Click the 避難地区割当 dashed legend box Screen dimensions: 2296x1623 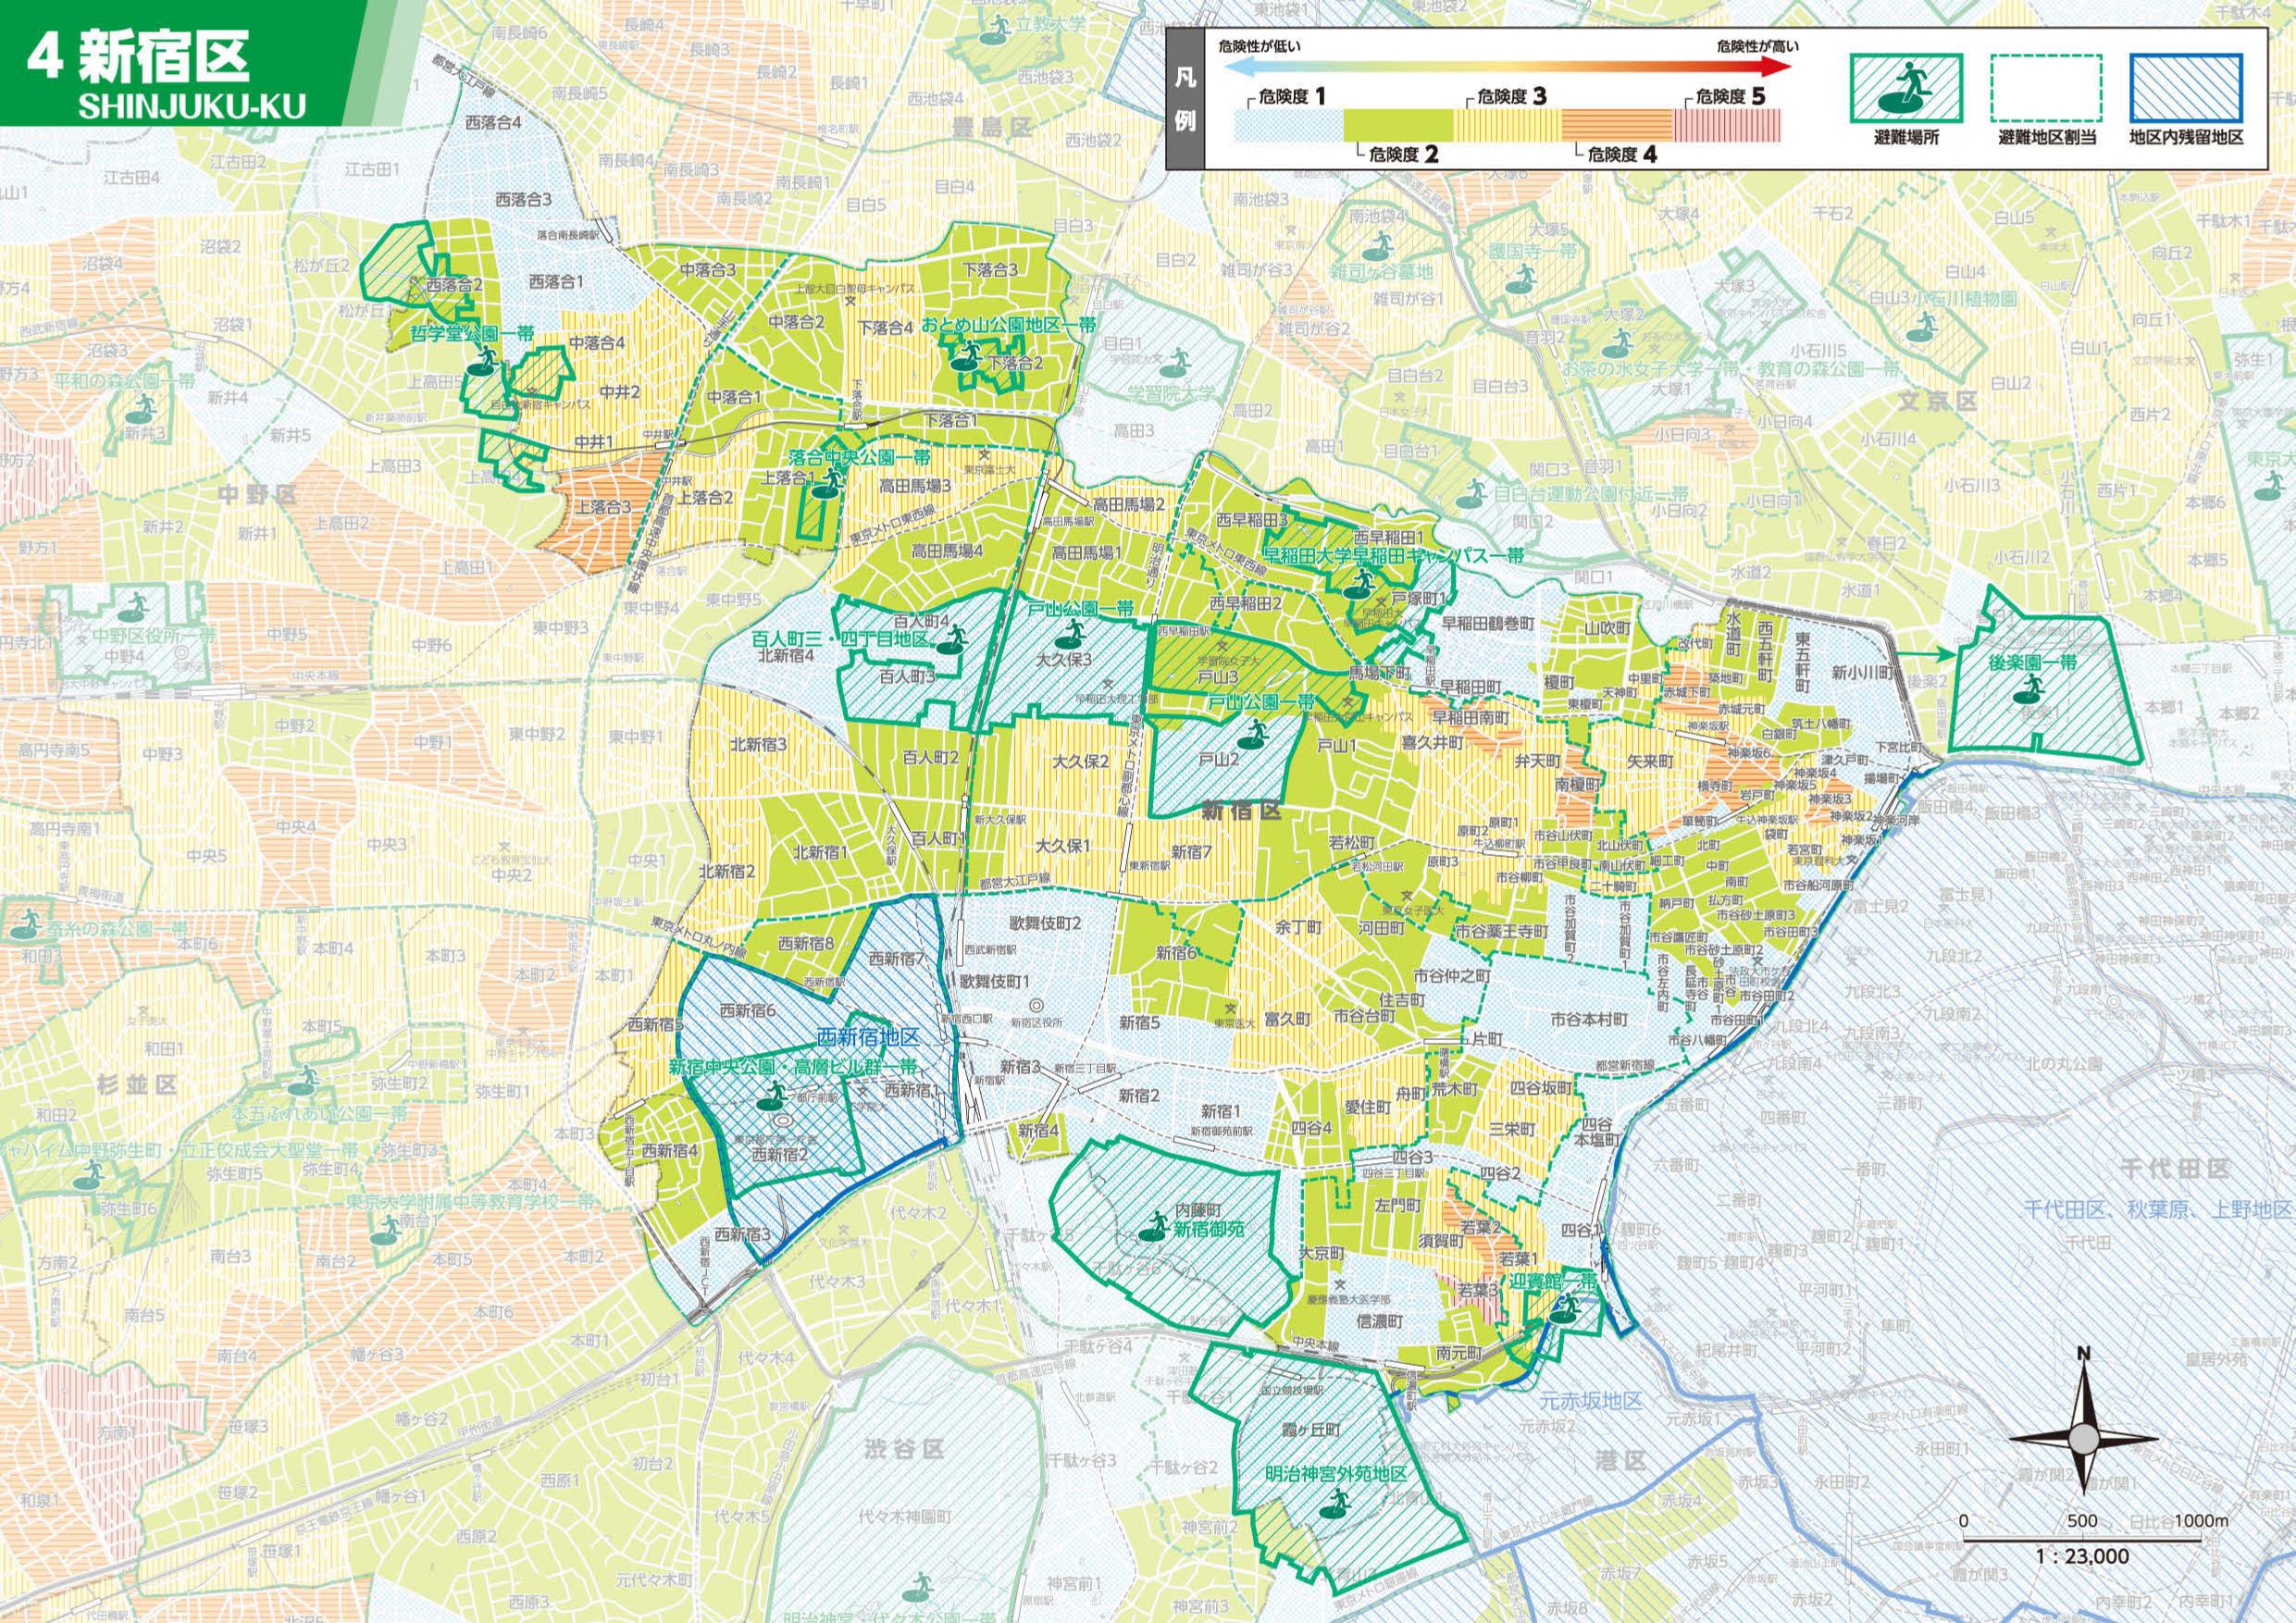(2045, 88)
